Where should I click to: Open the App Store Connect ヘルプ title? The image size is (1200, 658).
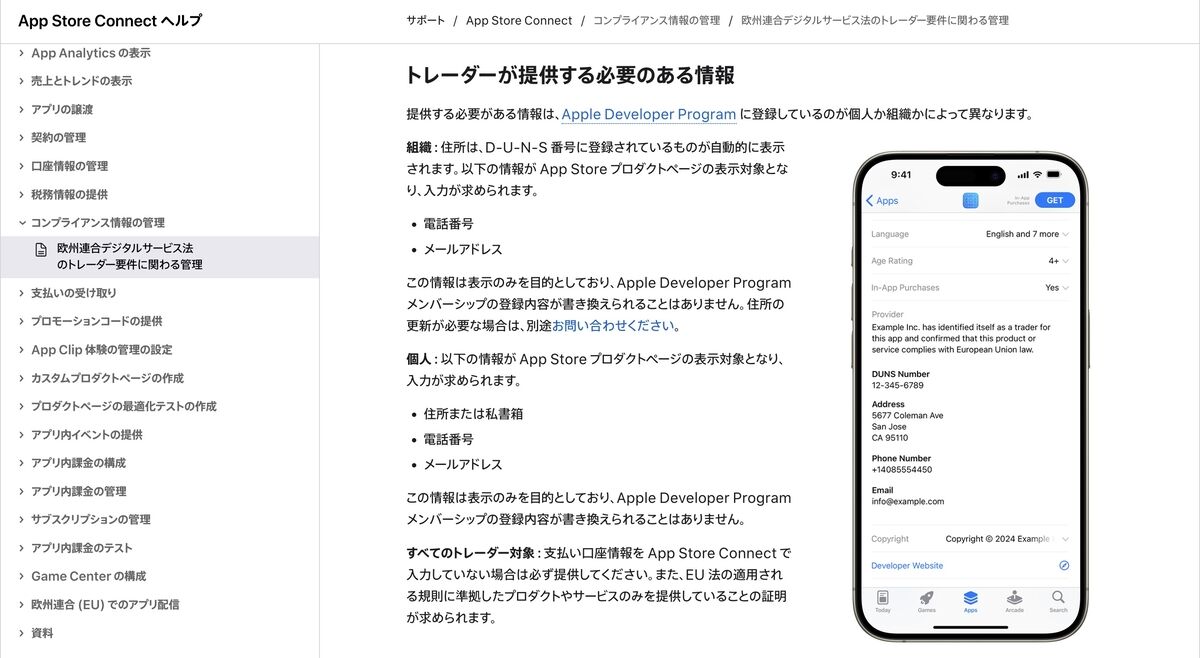coord(110,20)
